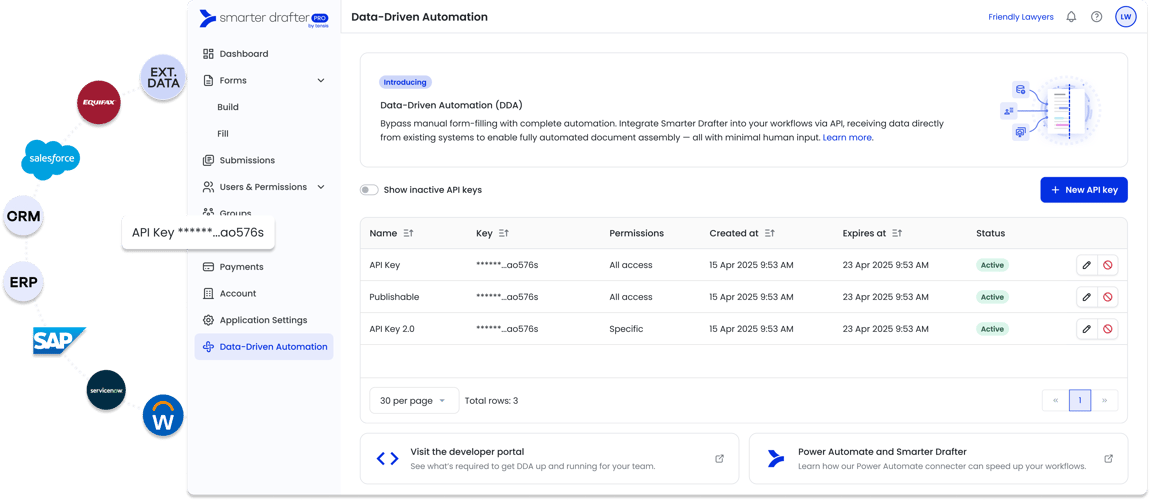Go to Dashboard in sidebar

243,54
